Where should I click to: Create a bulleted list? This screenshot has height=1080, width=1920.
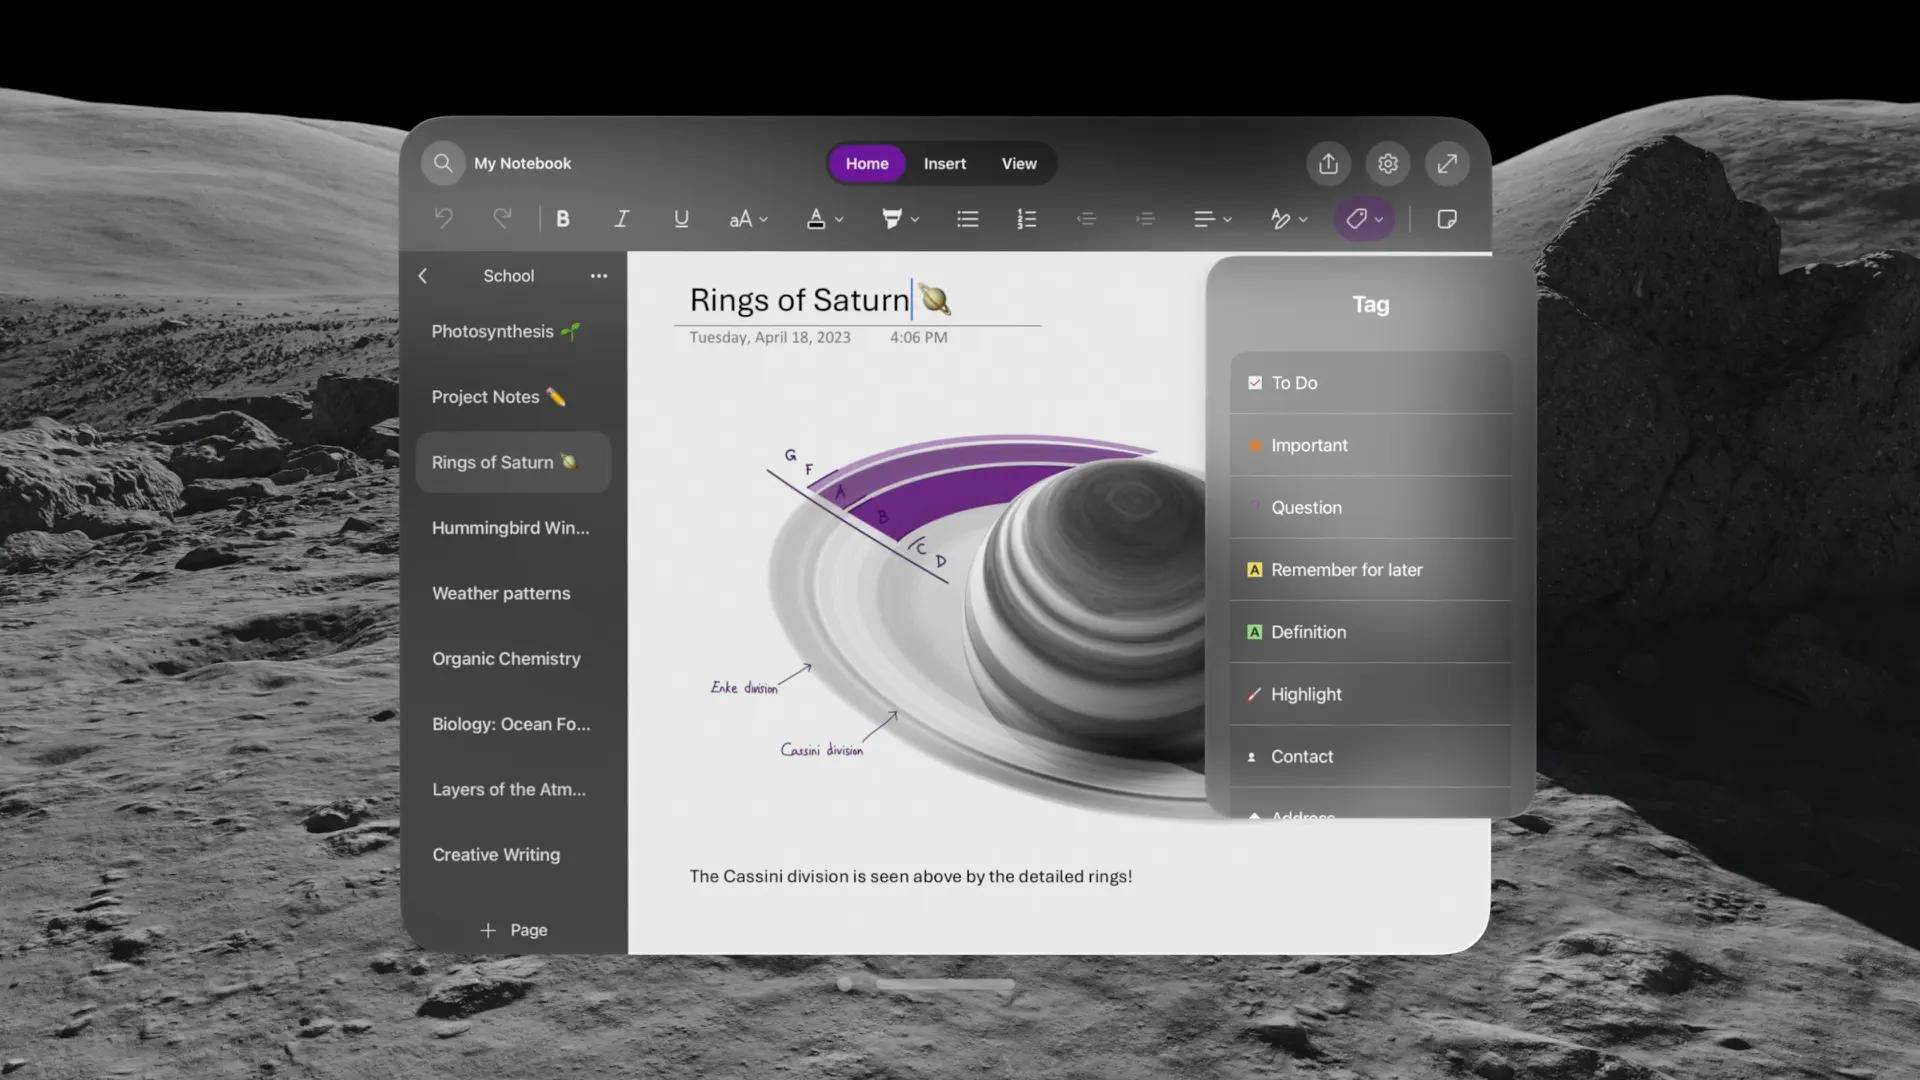point(967,218)
